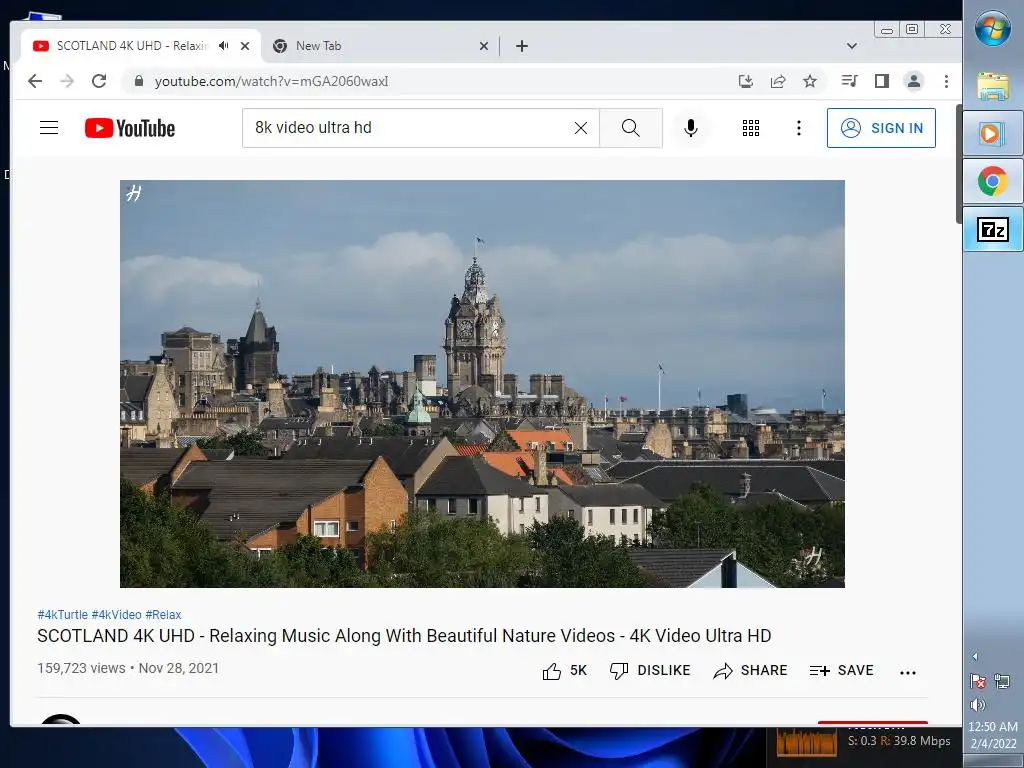Click the DISLIKE button
The width and height of the screenshot is (1024, 768).
click(x=650, y=671)
